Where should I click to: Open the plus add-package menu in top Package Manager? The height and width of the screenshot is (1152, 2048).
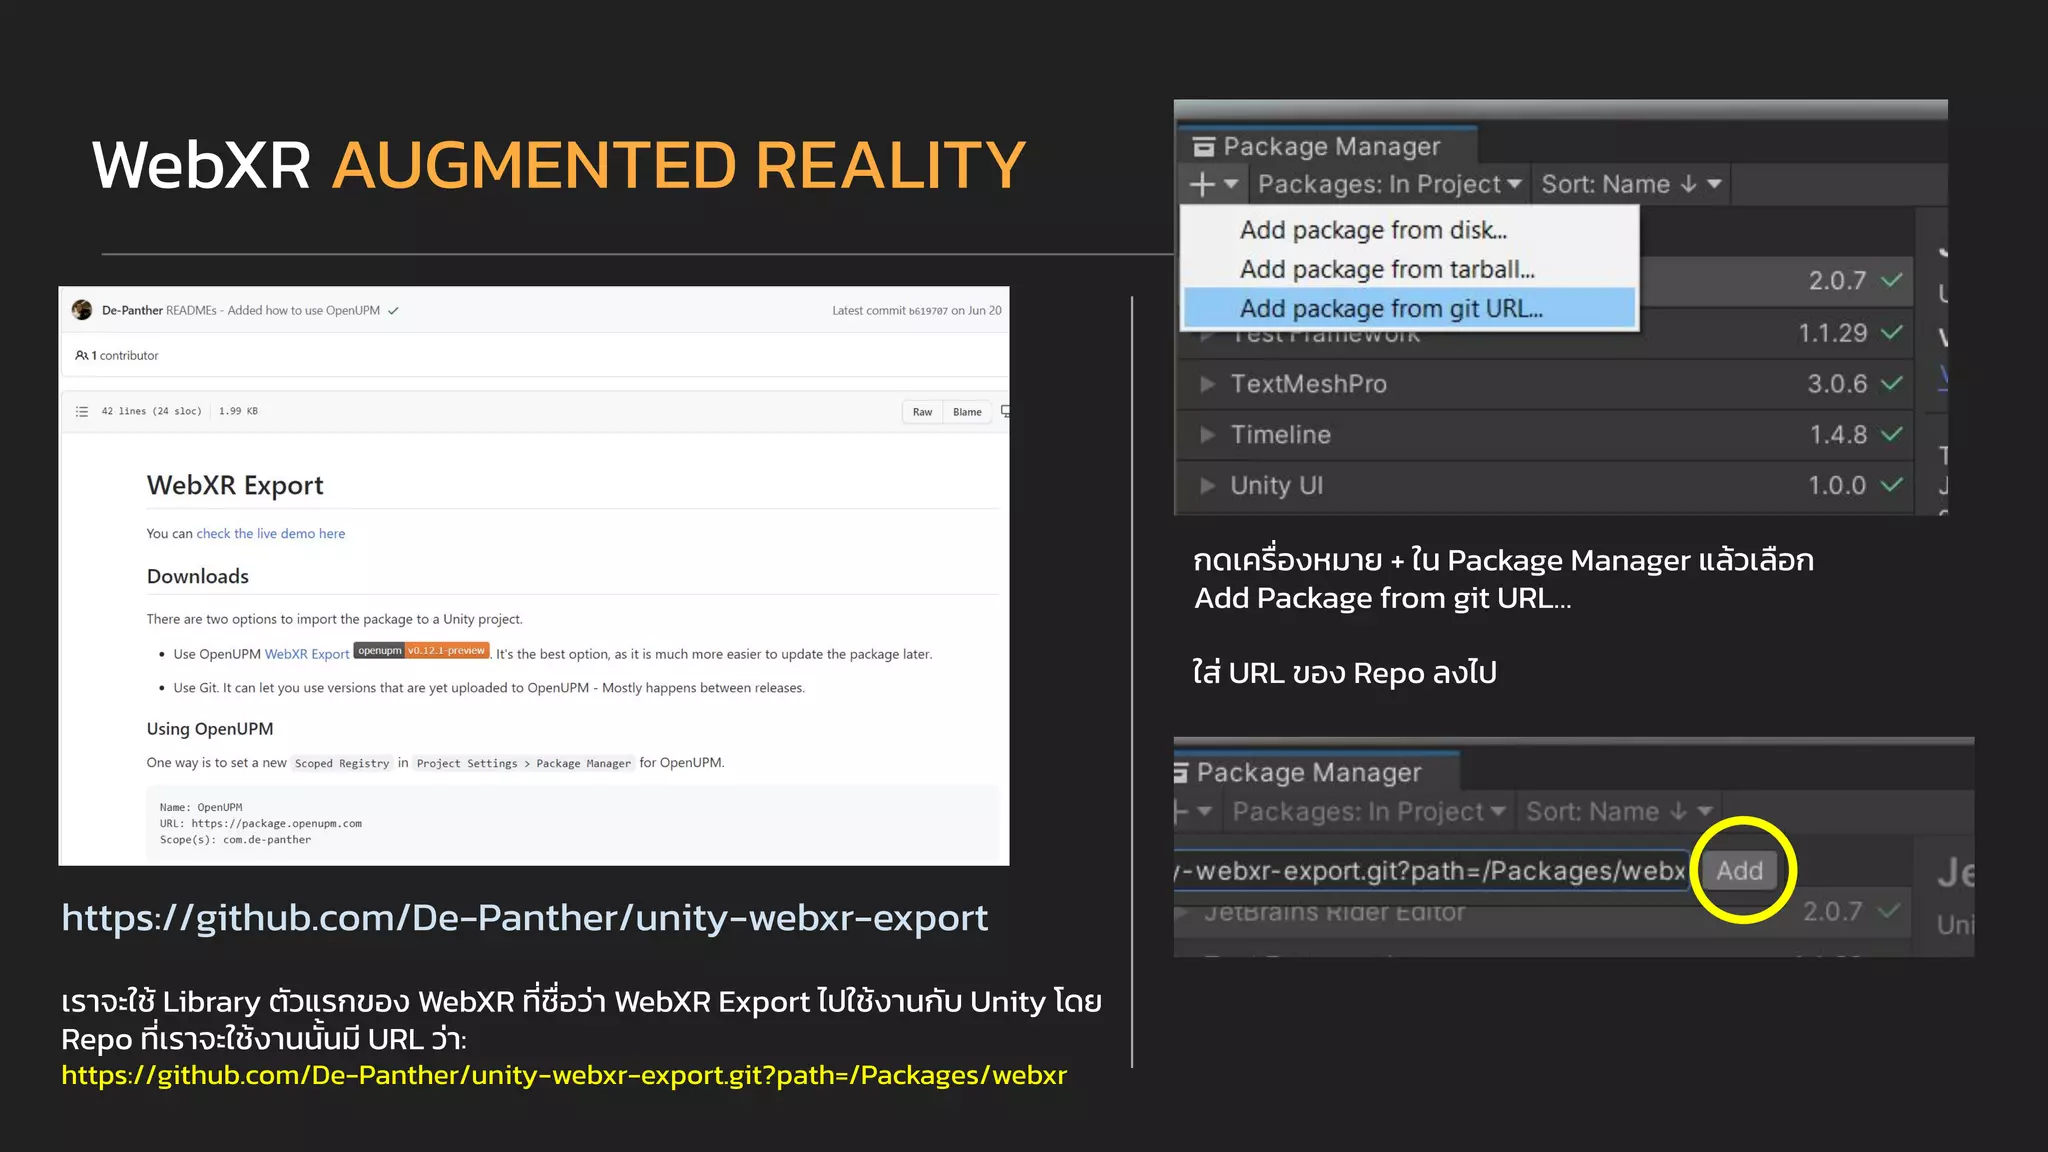[x=1213, y=185]
